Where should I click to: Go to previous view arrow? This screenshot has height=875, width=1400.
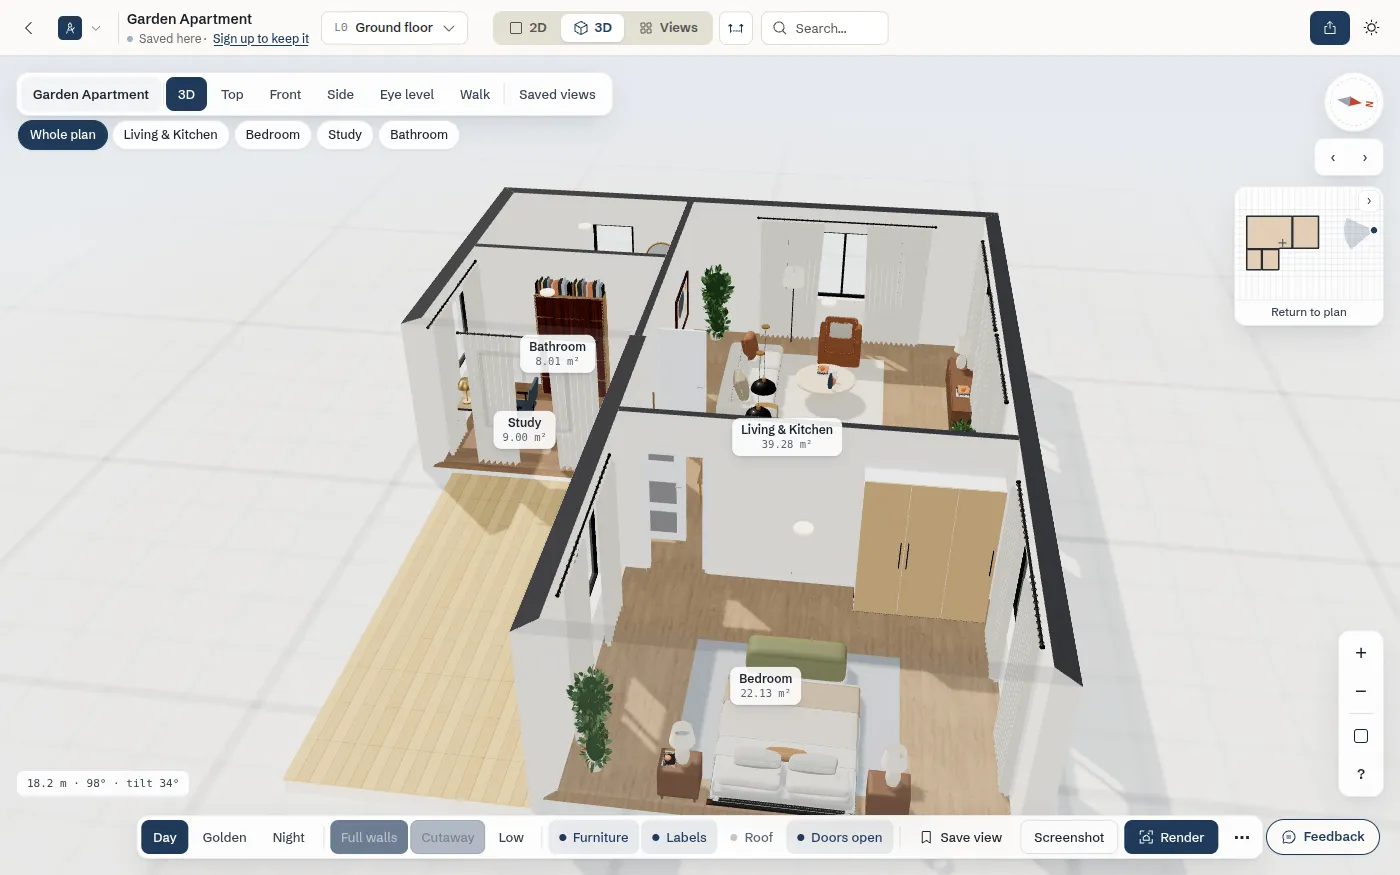click(x=1333, y=158)
